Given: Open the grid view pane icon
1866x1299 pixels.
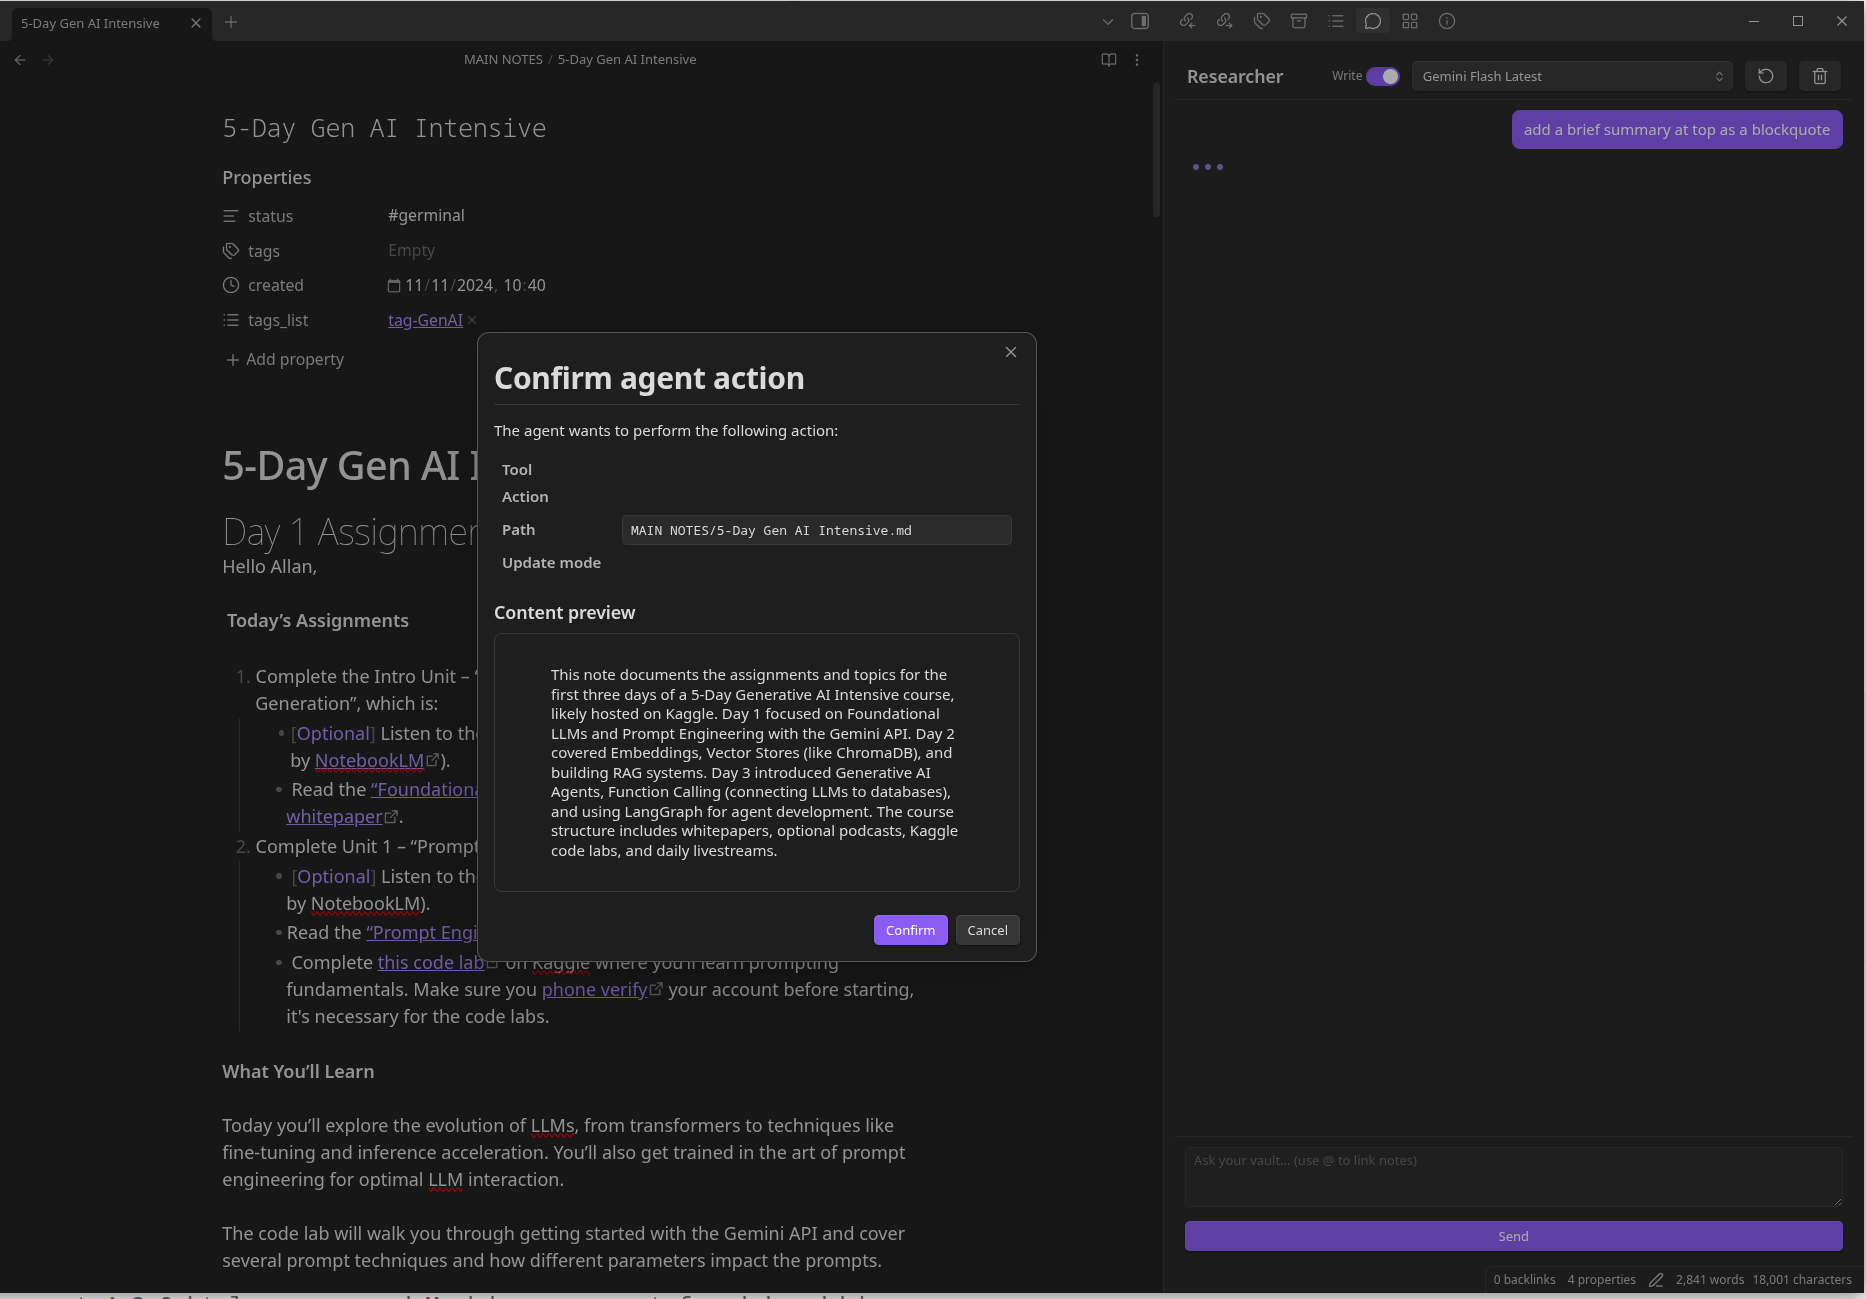Looking at the screenshot, I should click(1410, 21).
